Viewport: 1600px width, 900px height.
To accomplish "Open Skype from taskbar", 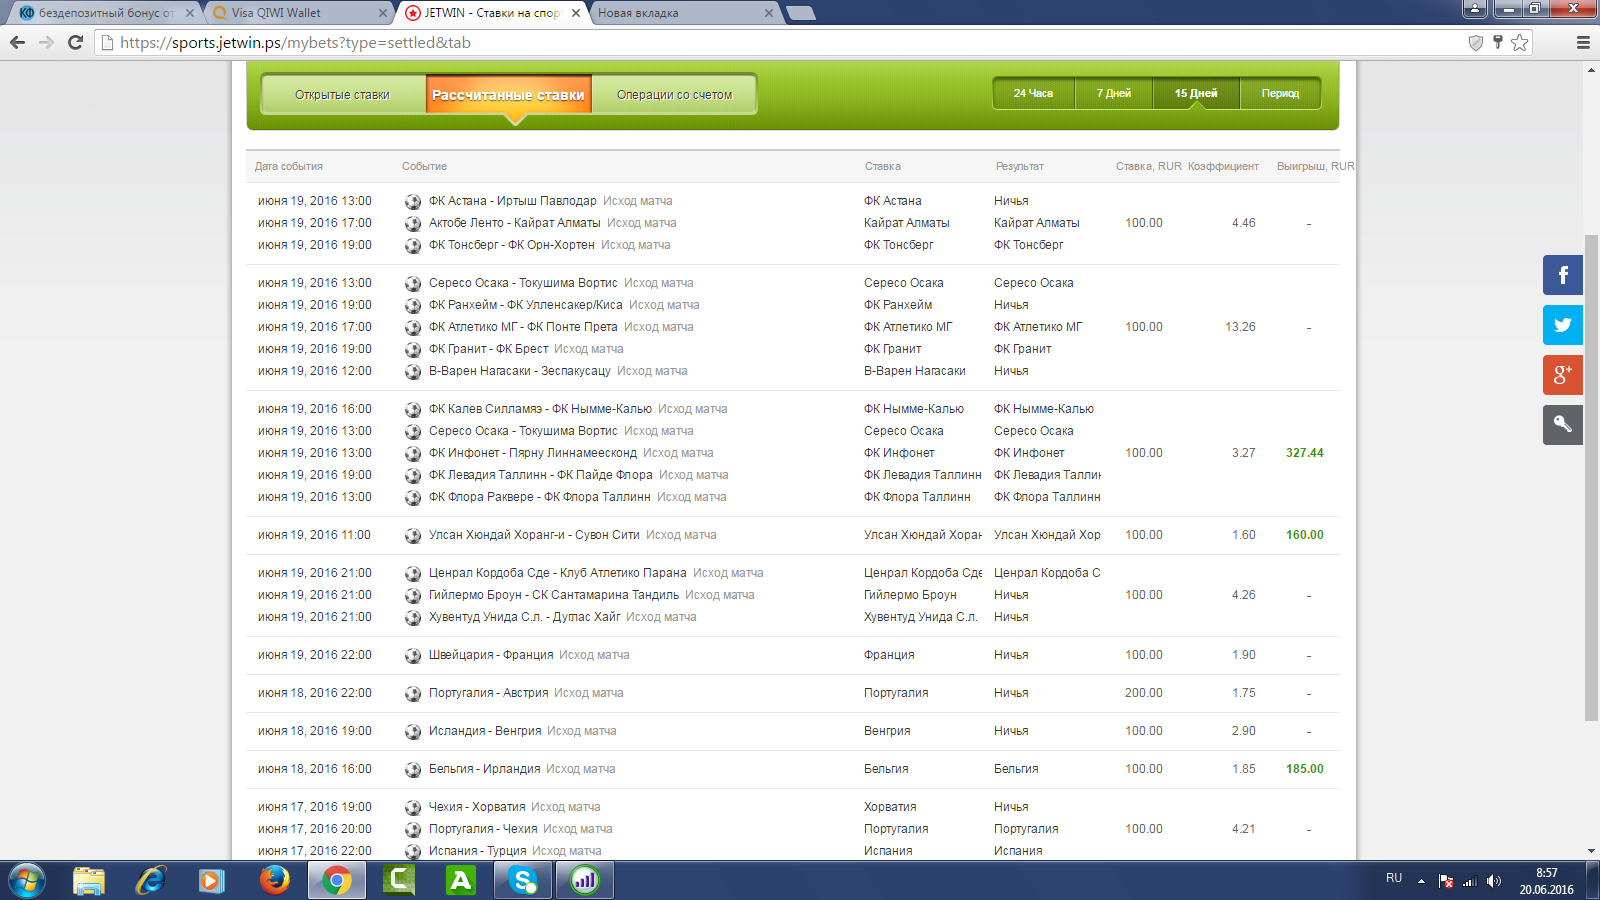I will click(x=523, y=881).
